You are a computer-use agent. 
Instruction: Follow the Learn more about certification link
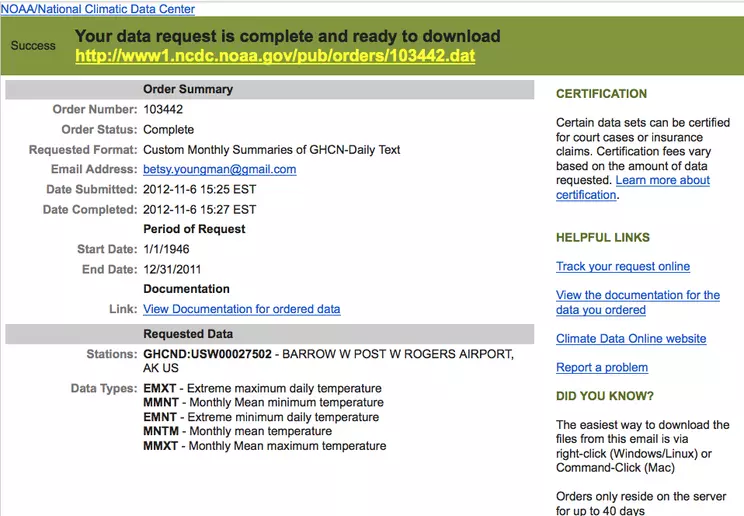633,188
